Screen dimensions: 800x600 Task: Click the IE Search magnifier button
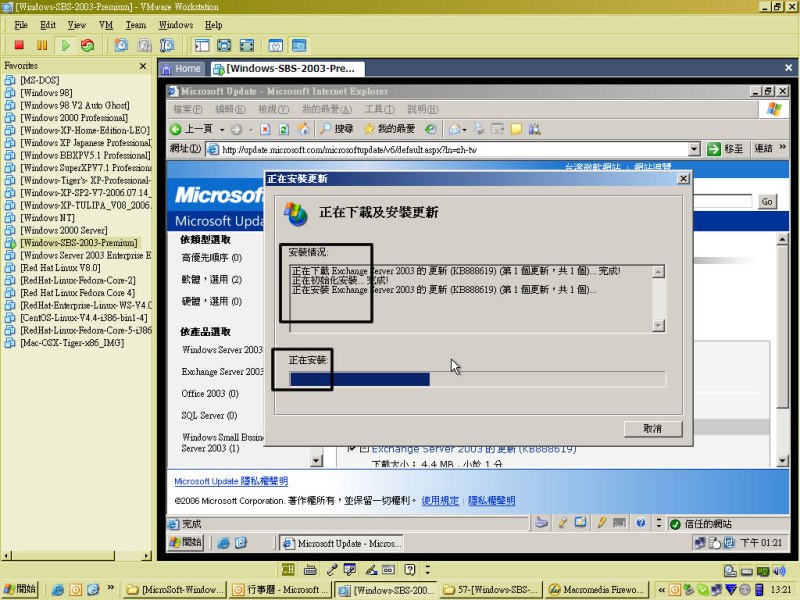click(336, 129)
